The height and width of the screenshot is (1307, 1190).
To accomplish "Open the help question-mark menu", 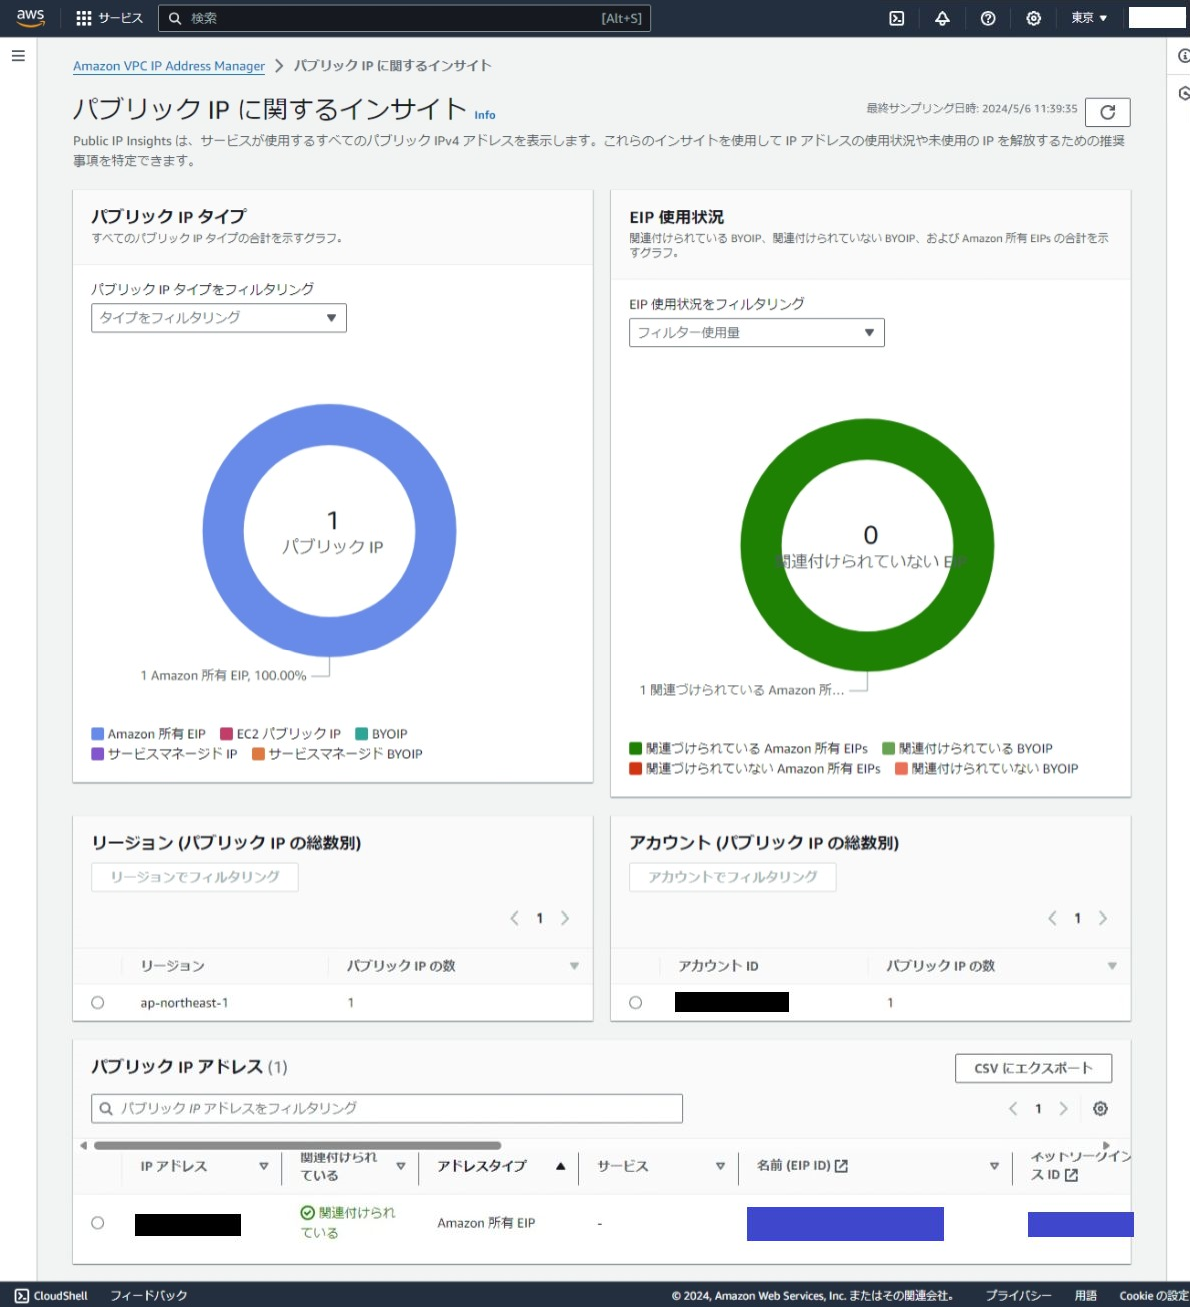I will click(x=988, y=18).
